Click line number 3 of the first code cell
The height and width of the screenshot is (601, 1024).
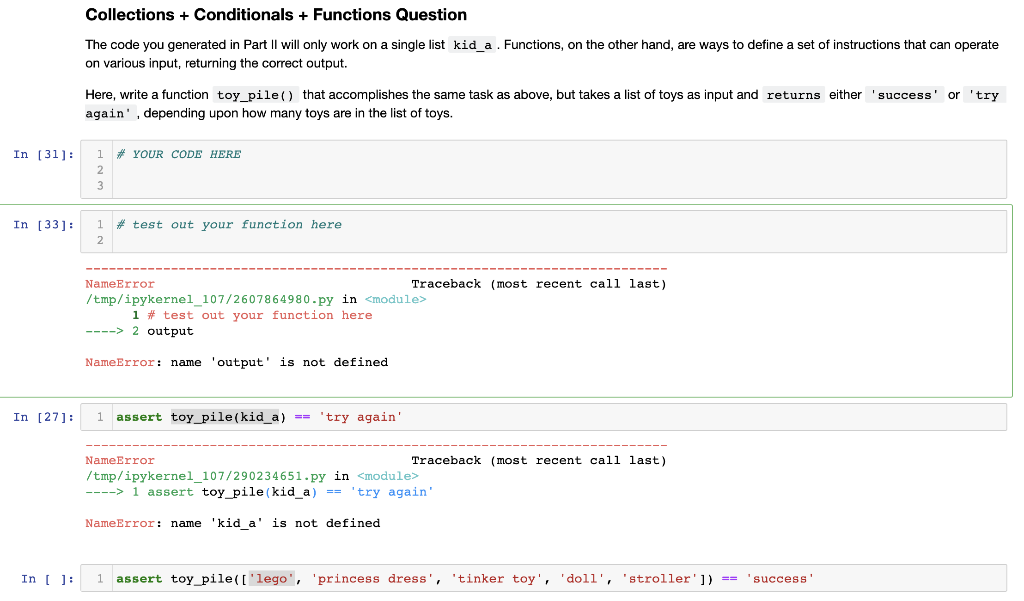coord(99,185)
